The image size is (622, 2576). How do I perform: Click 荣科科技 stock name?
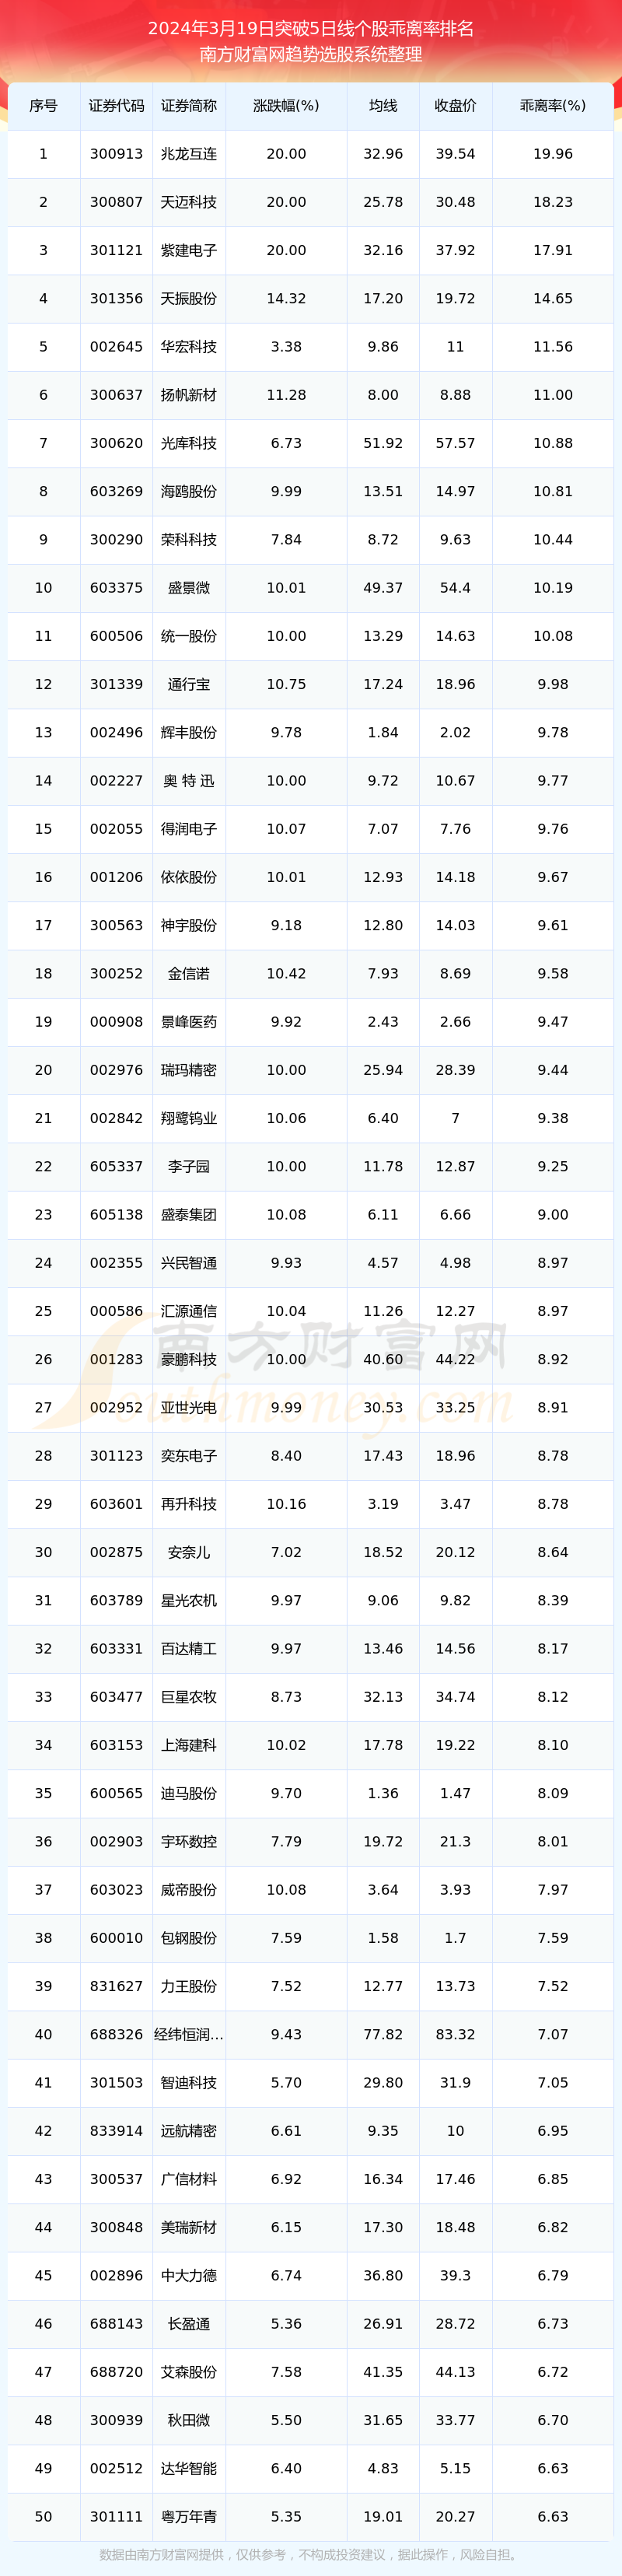click(x=189, y=540)
